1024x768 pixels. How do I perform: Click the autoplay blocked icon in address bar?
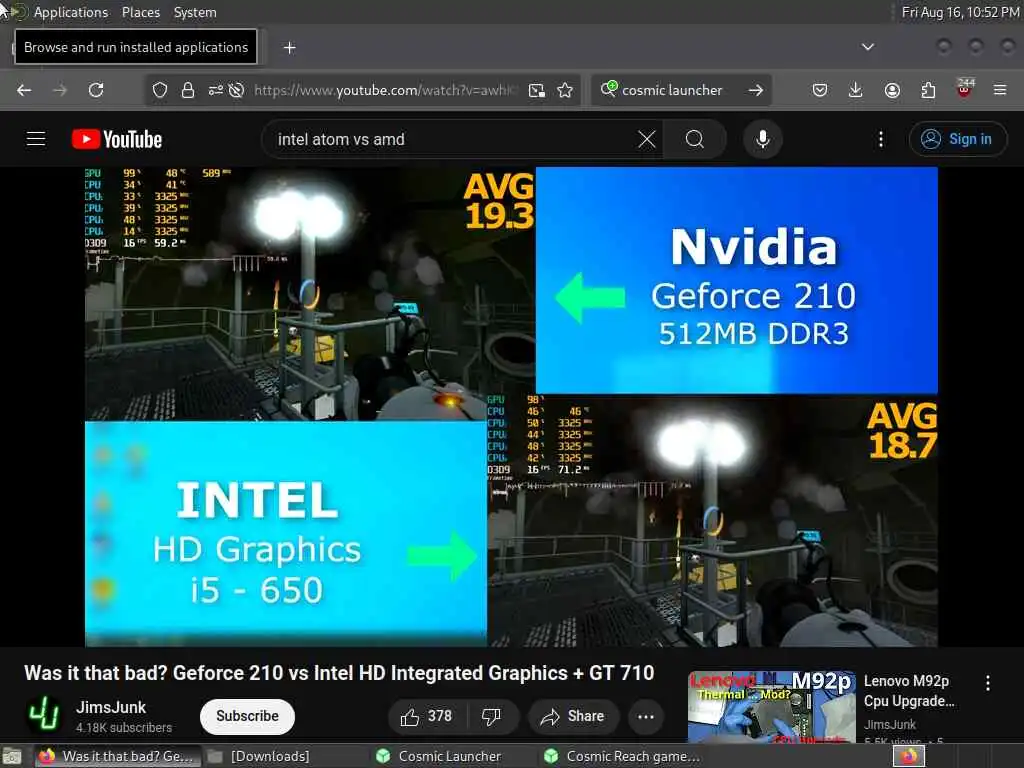pyautogui.click(x=236, y=90)
